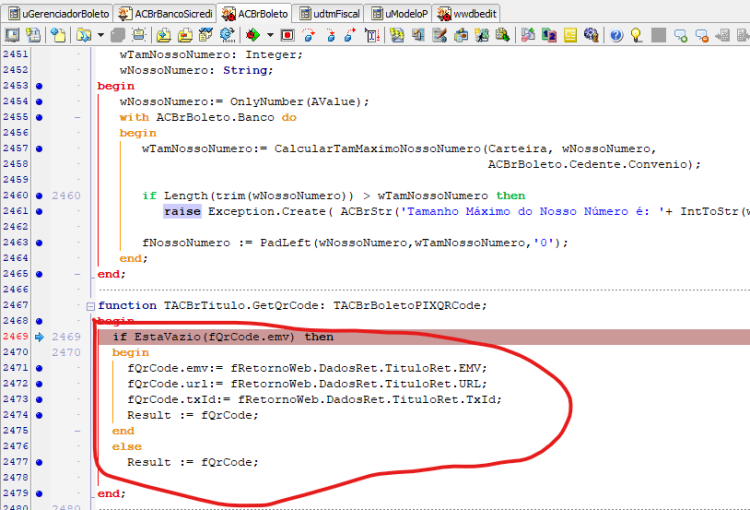
Task: Click the Open file folder icon
Action: 84,35
